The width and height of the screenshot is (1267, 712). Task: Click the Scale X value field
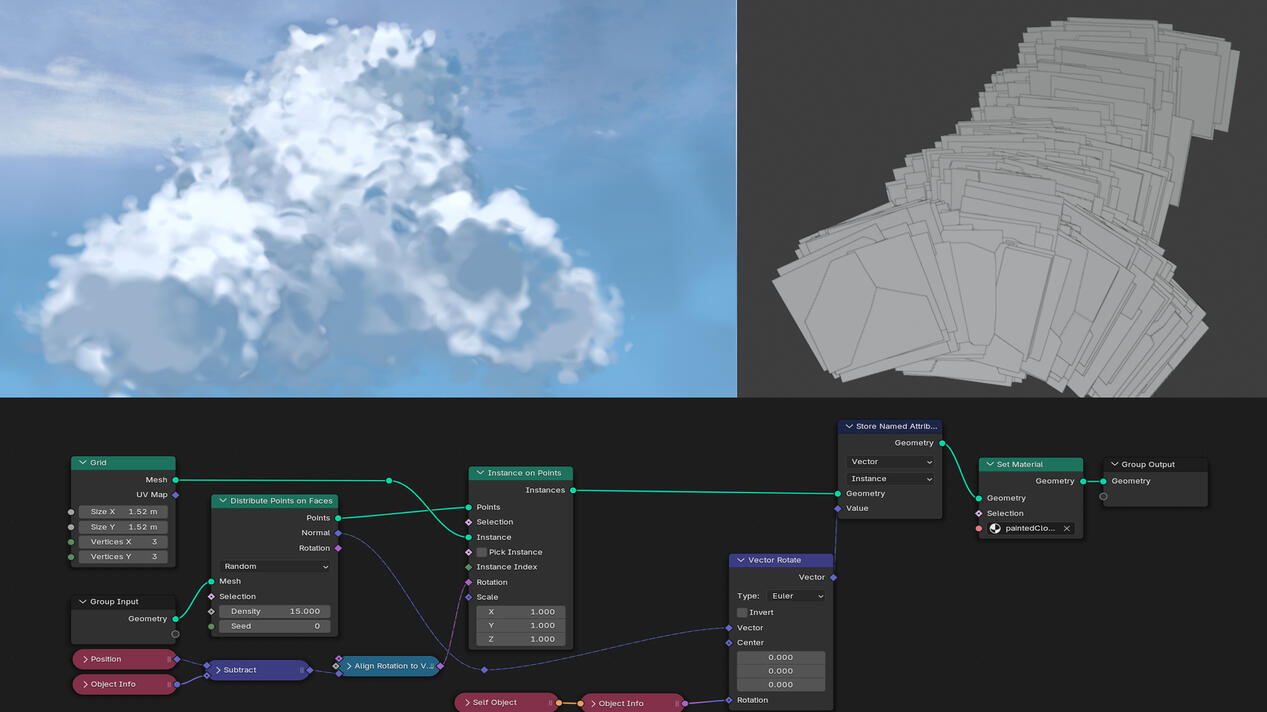(520, 612)
